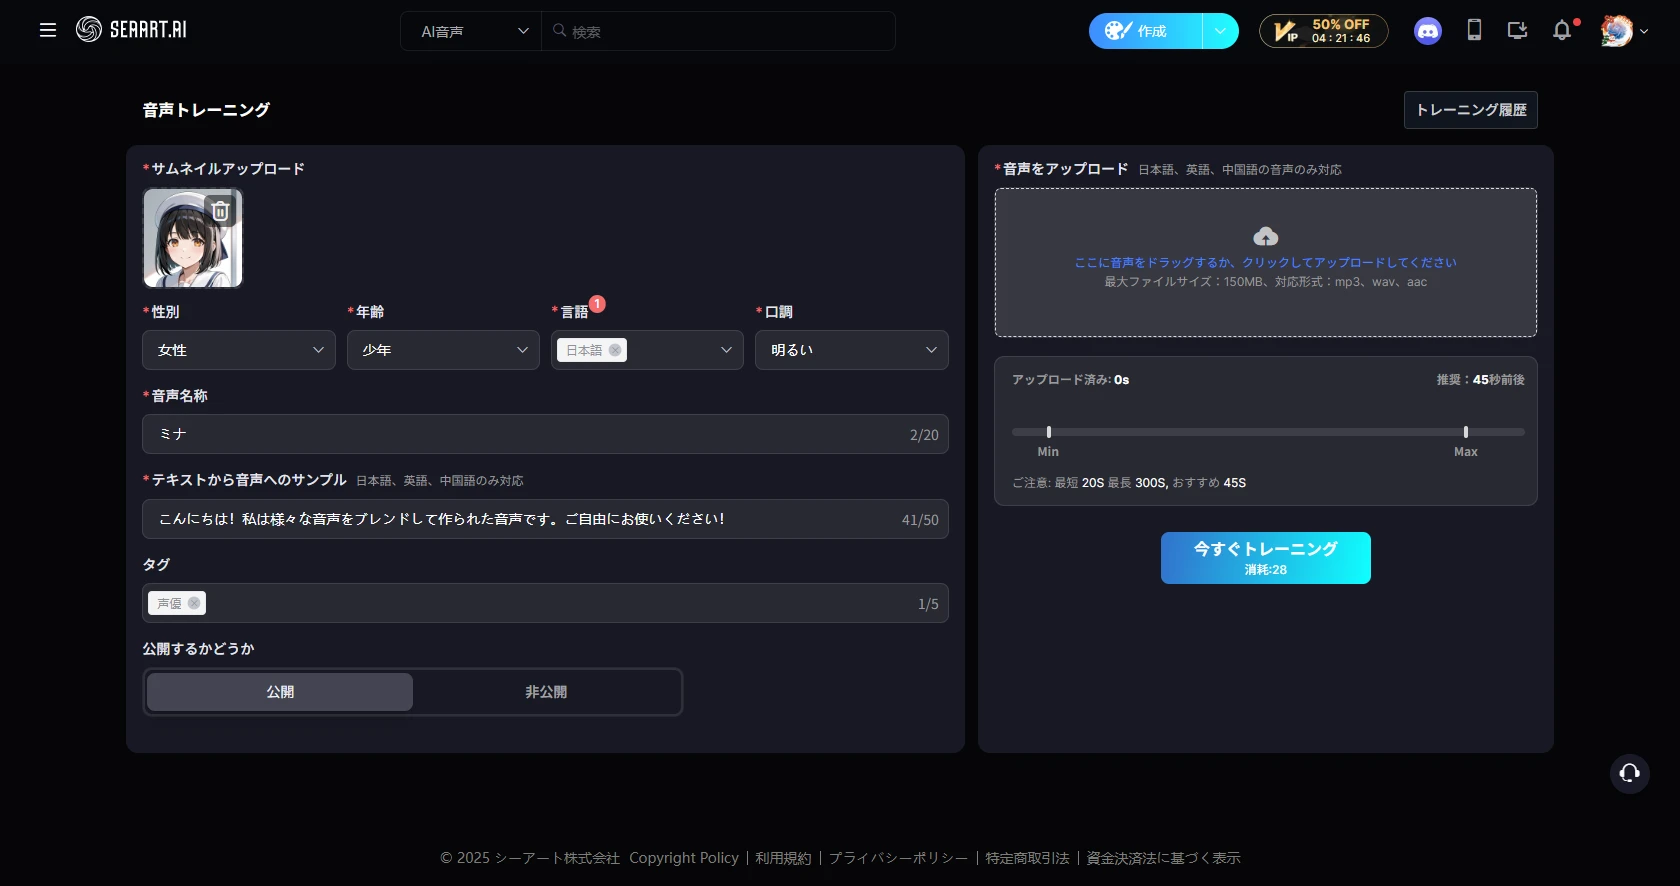Select 非公開 visibility option
Screen dimensions: 1680x886
point(546,692)
